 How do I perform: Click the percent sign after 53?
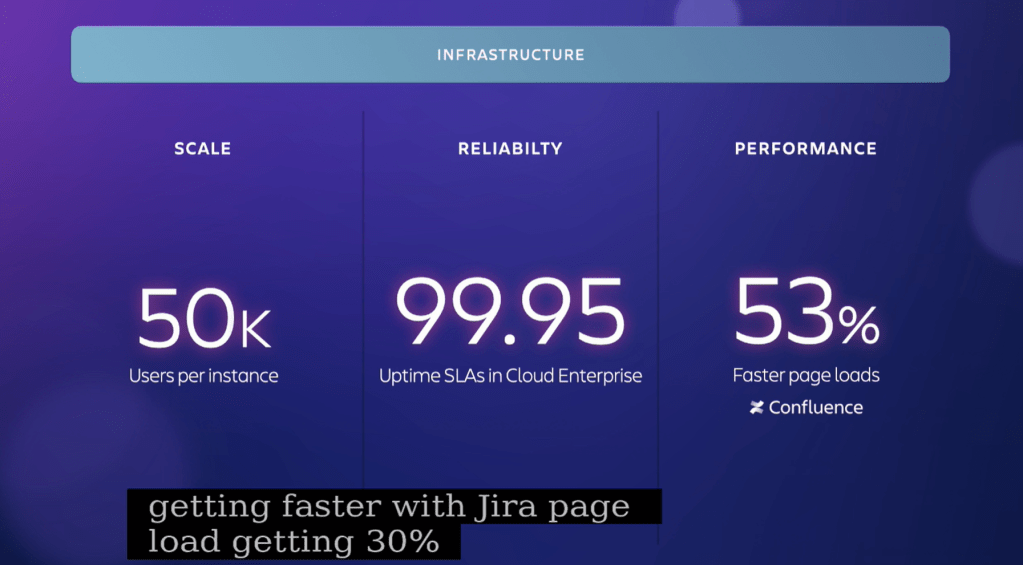859,325
